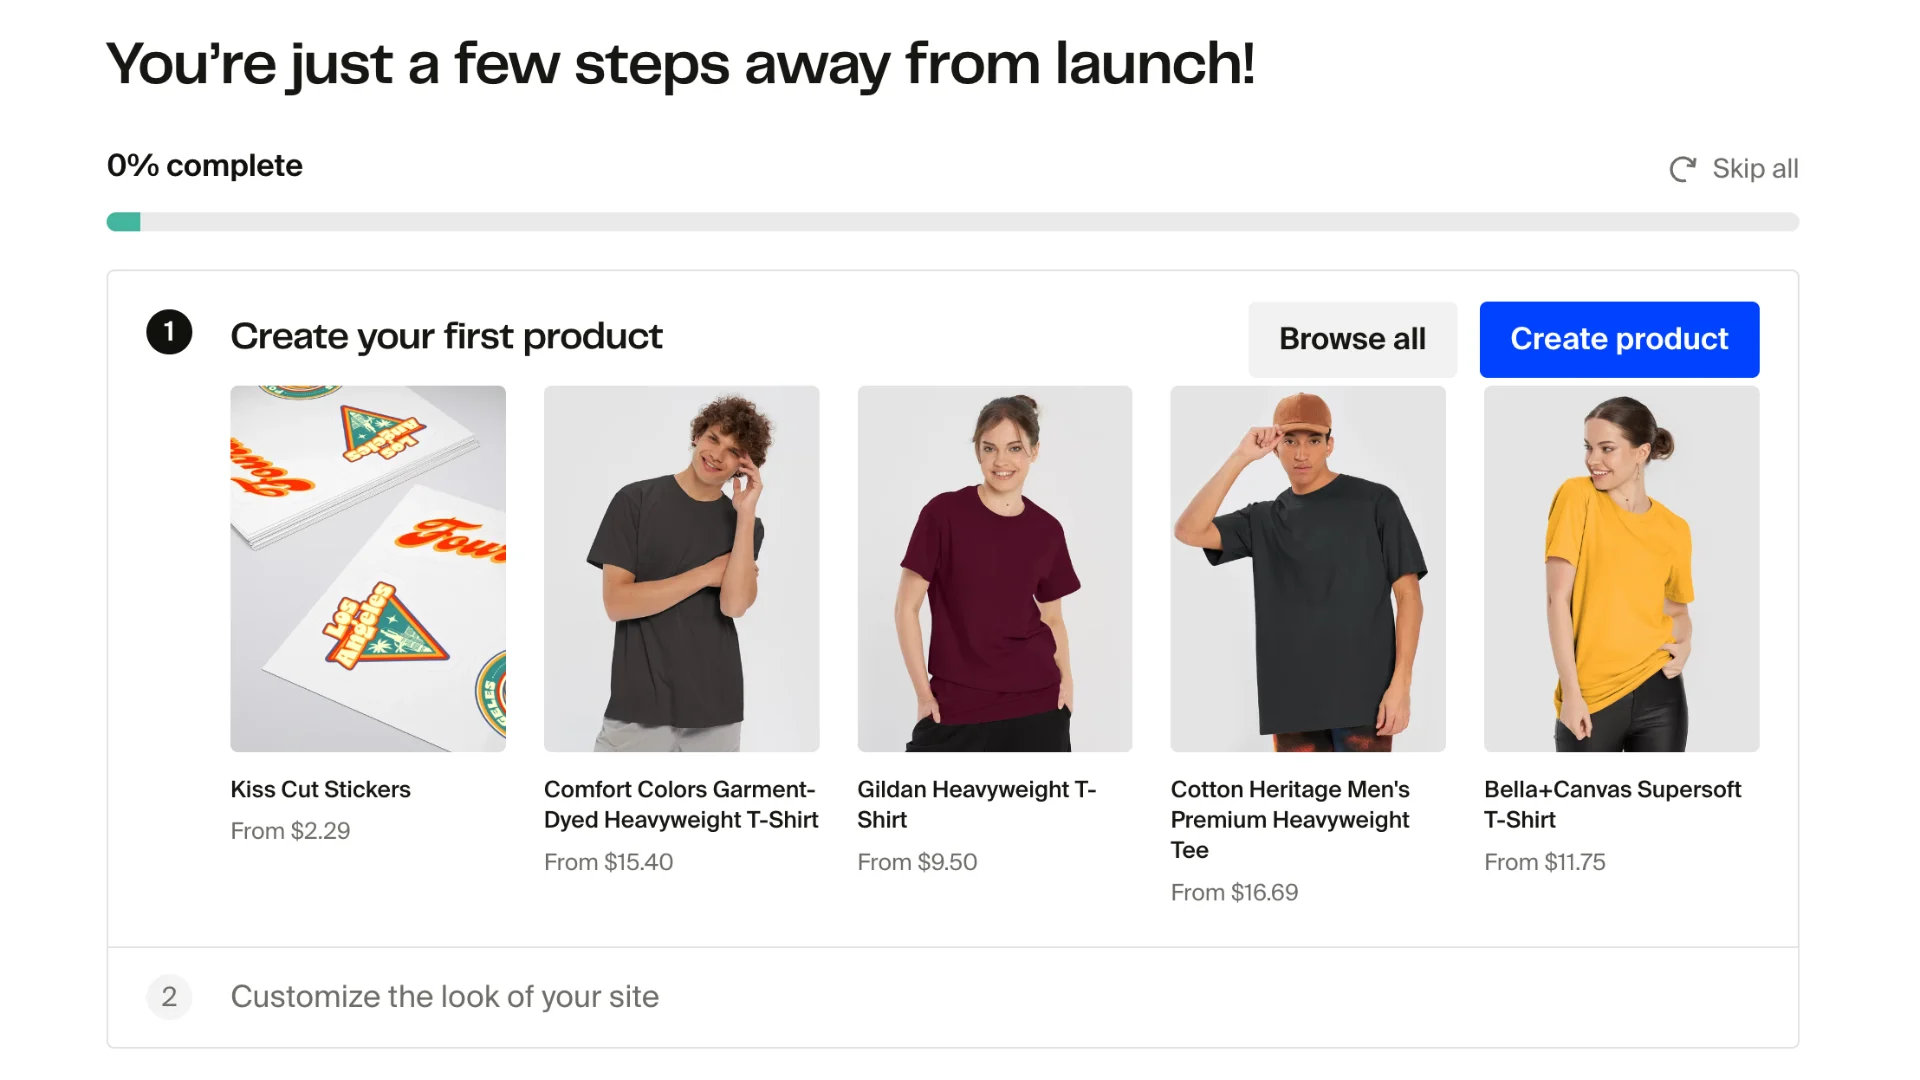Click the Create product button
This screenshot has width=1920, height=1080.
click(x=1619, y=339)
